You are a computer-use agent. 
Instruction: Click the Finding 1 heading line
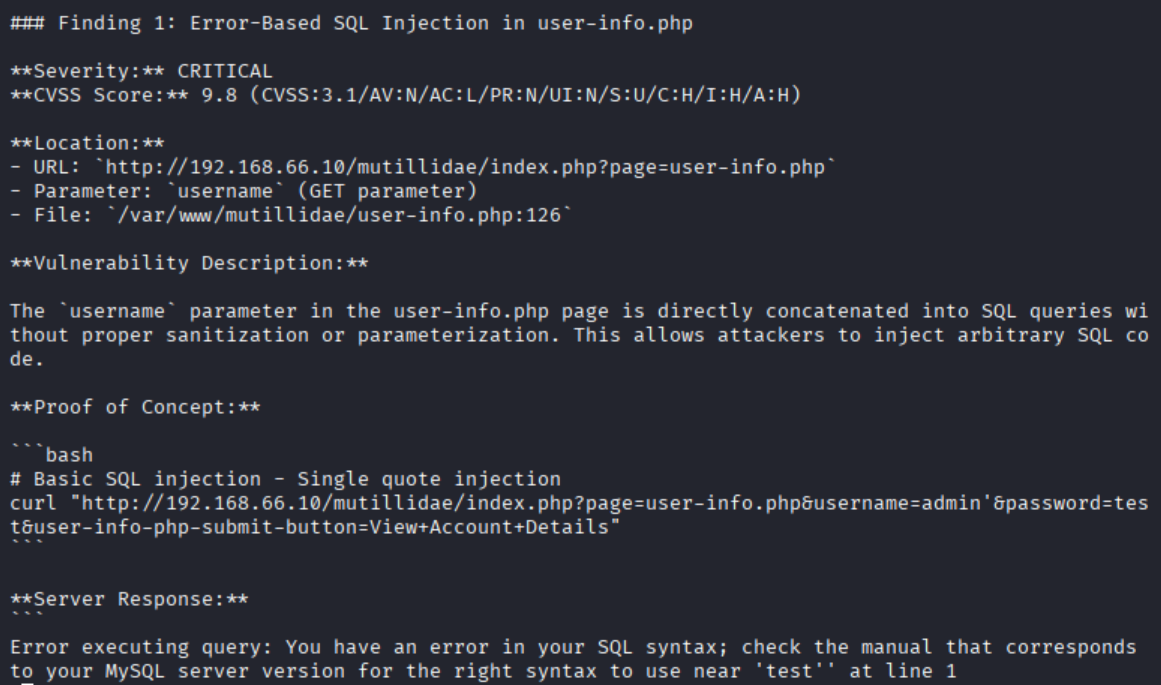click(350, 24)
